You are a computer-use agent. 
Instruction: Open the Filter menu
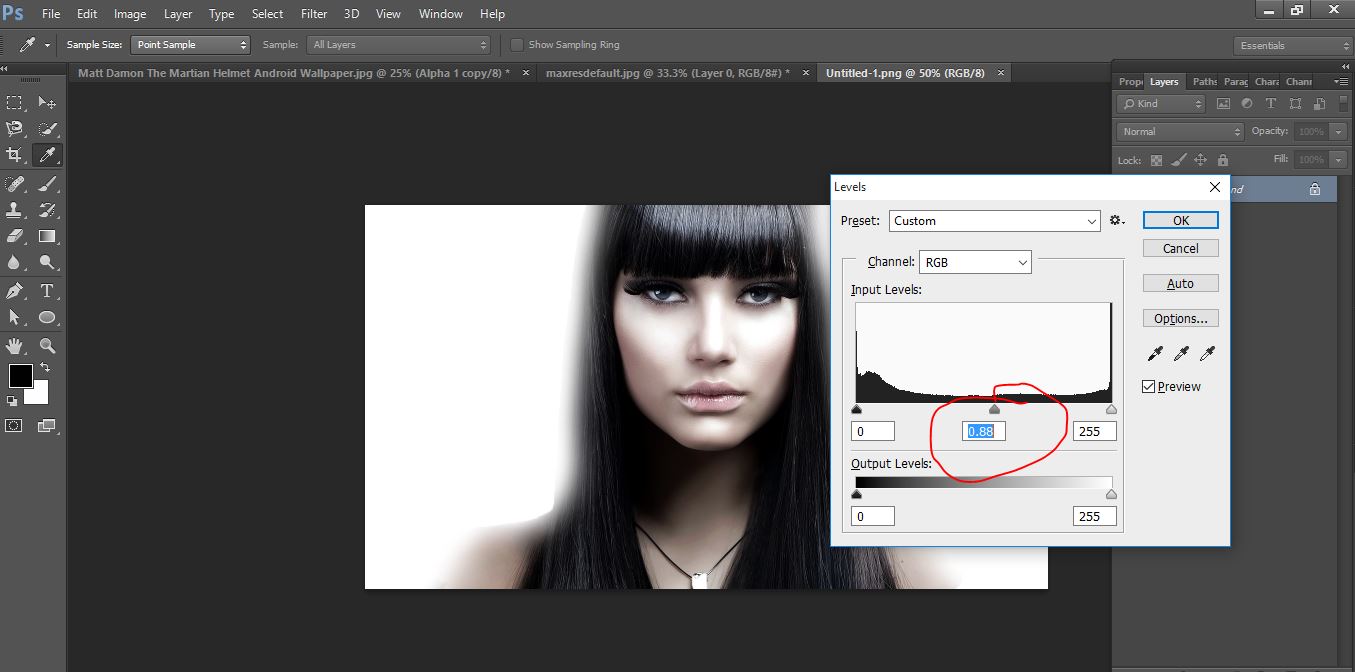pyautogui.click(x=314, y=14)
